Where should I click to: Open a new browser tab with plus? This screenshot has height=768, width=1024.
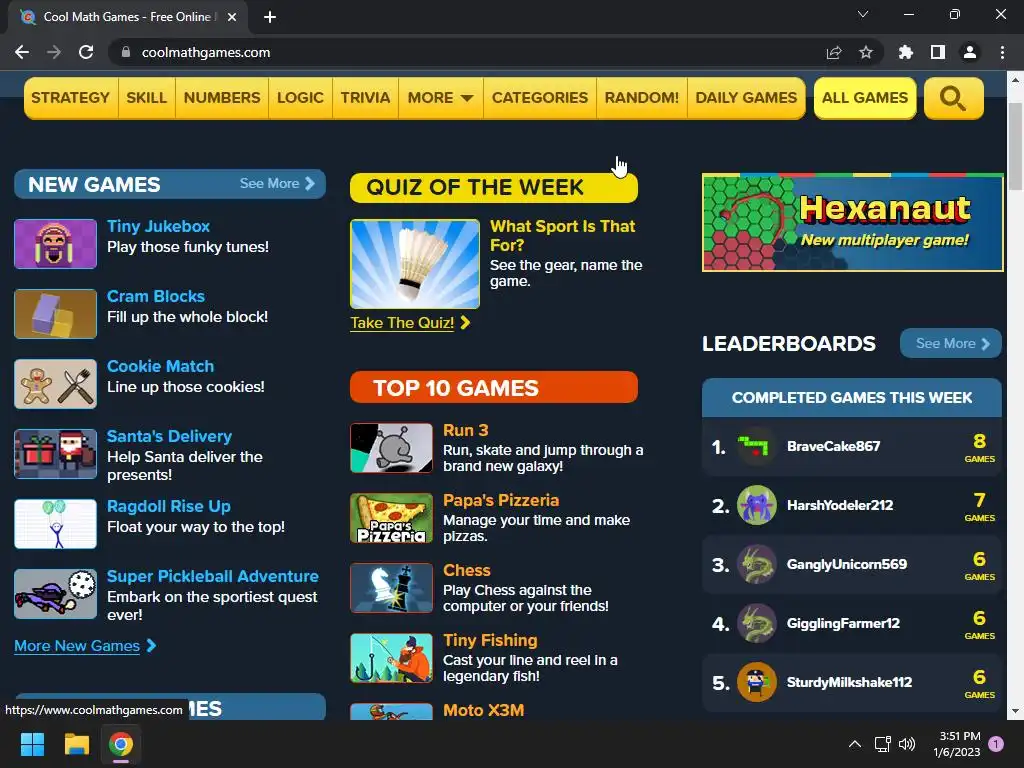coord(270,17)
